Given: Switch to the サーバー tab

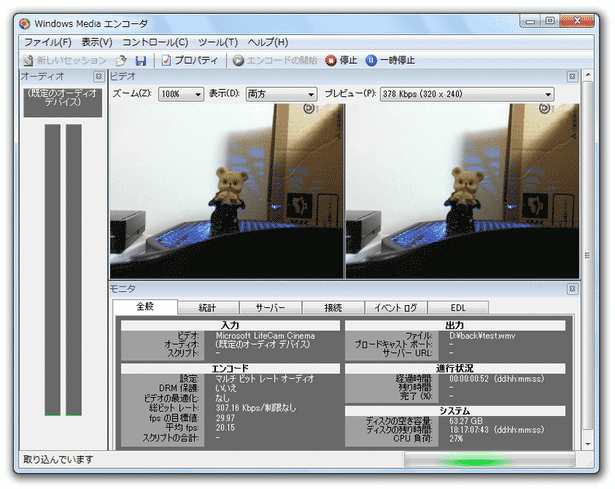Looking at the screenshot, I should pos(270,308).
